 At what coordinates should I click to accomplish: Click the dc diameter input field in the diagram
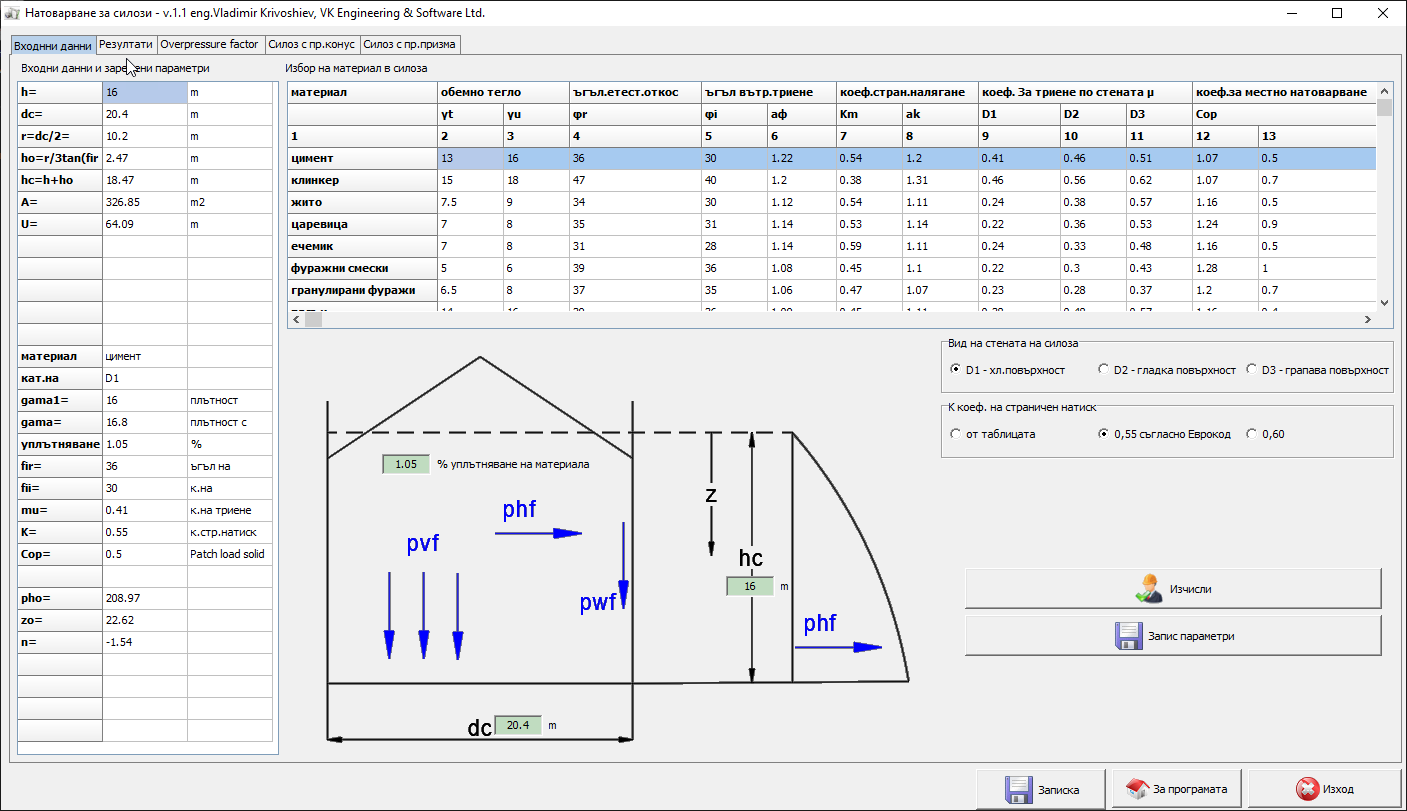pyautogui.click(x=517, y=725)
